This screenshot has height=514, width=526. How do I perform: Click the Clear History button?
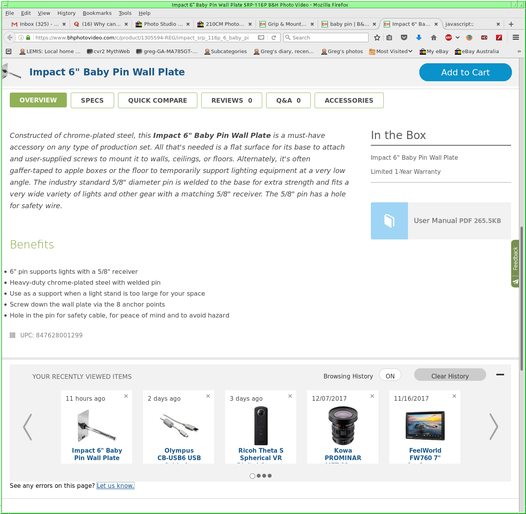(450, 376)
